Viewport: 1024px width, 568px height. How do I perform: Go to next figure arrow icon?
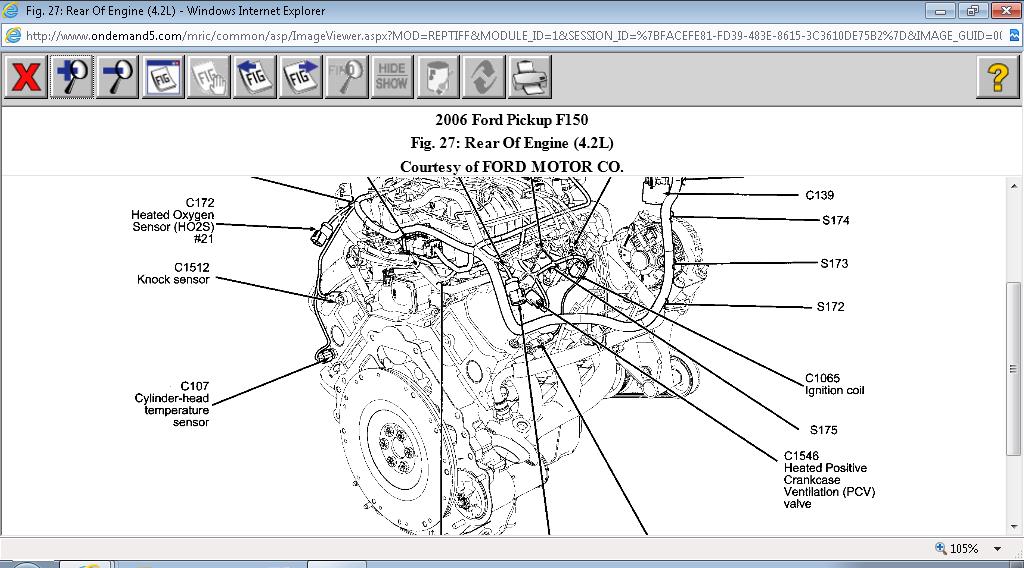300,77
